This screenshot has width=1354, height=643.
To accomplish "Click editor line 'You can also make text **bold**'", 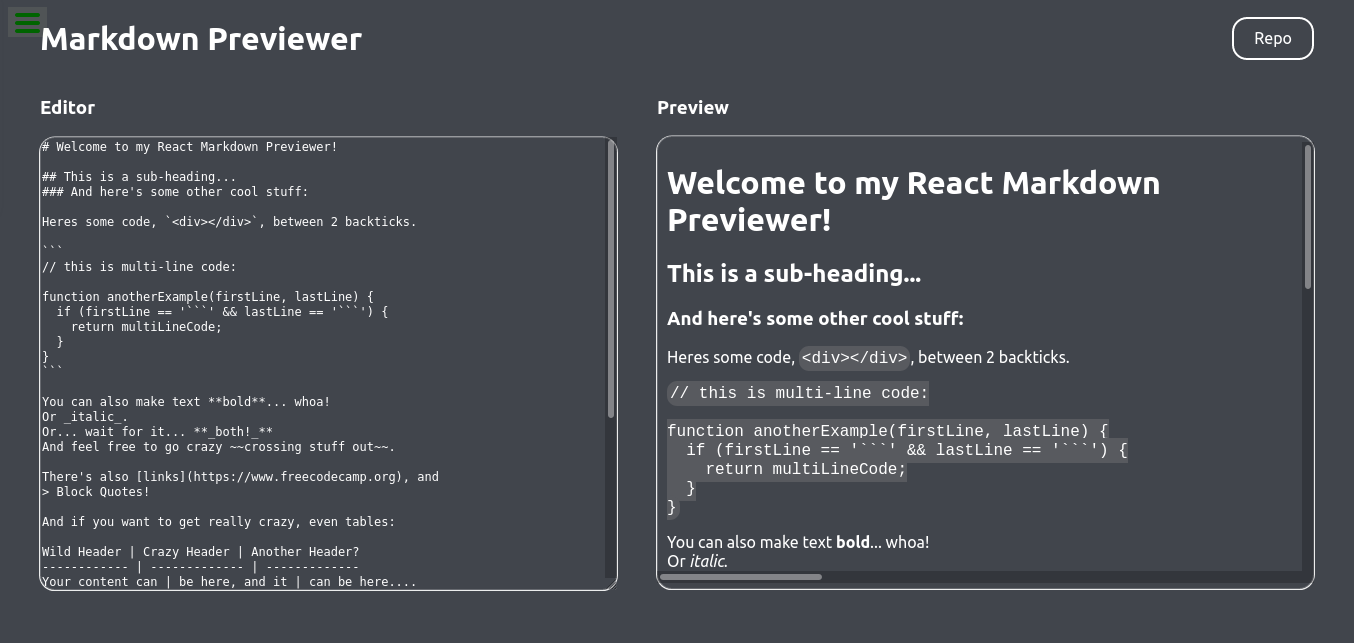I will point(186,402).
